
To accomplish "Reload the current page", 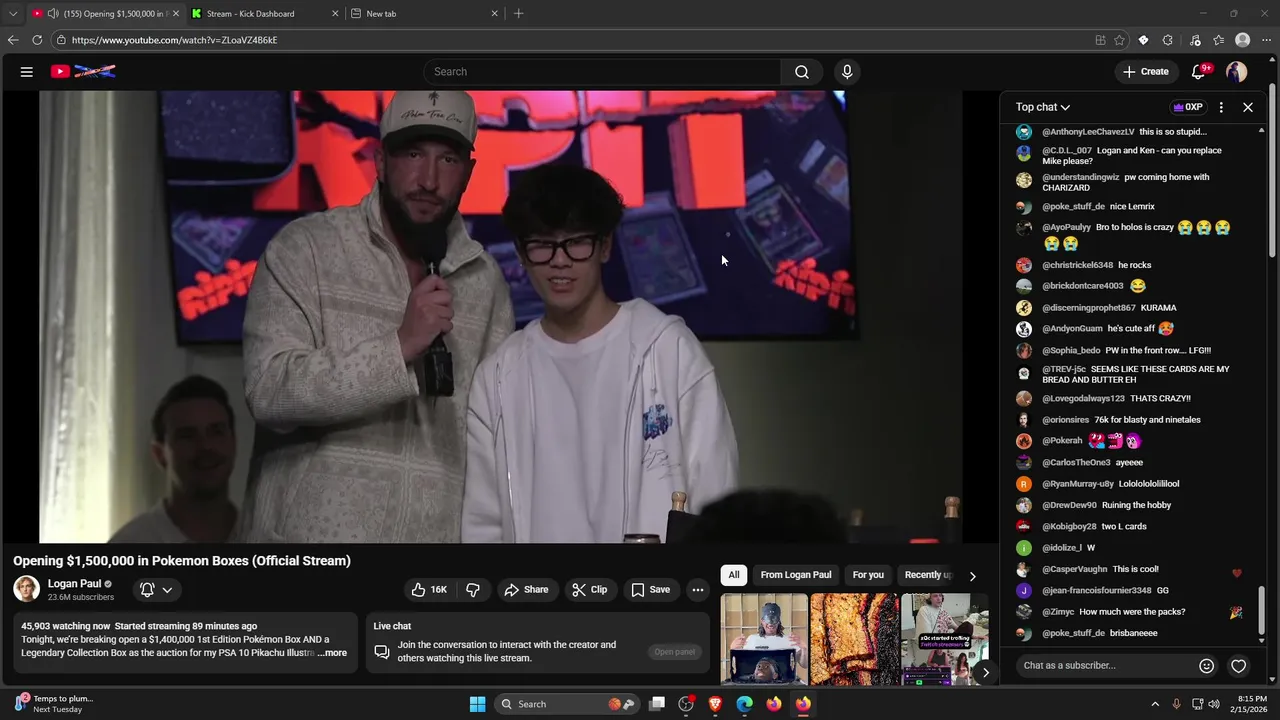I will 37,40.
